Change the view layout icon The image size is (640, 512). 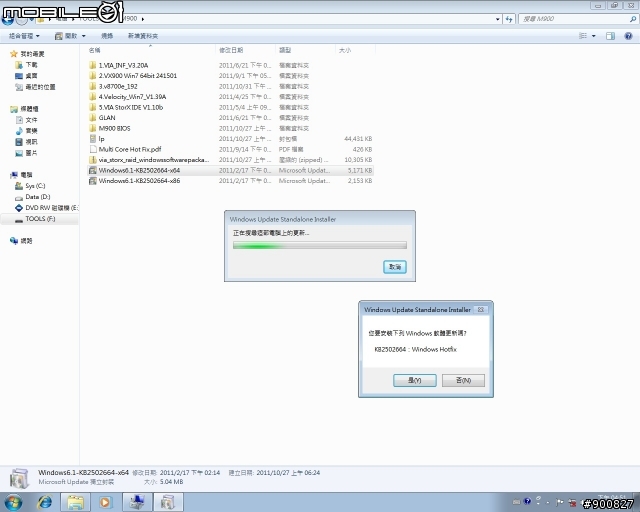[x=583, y=36]
